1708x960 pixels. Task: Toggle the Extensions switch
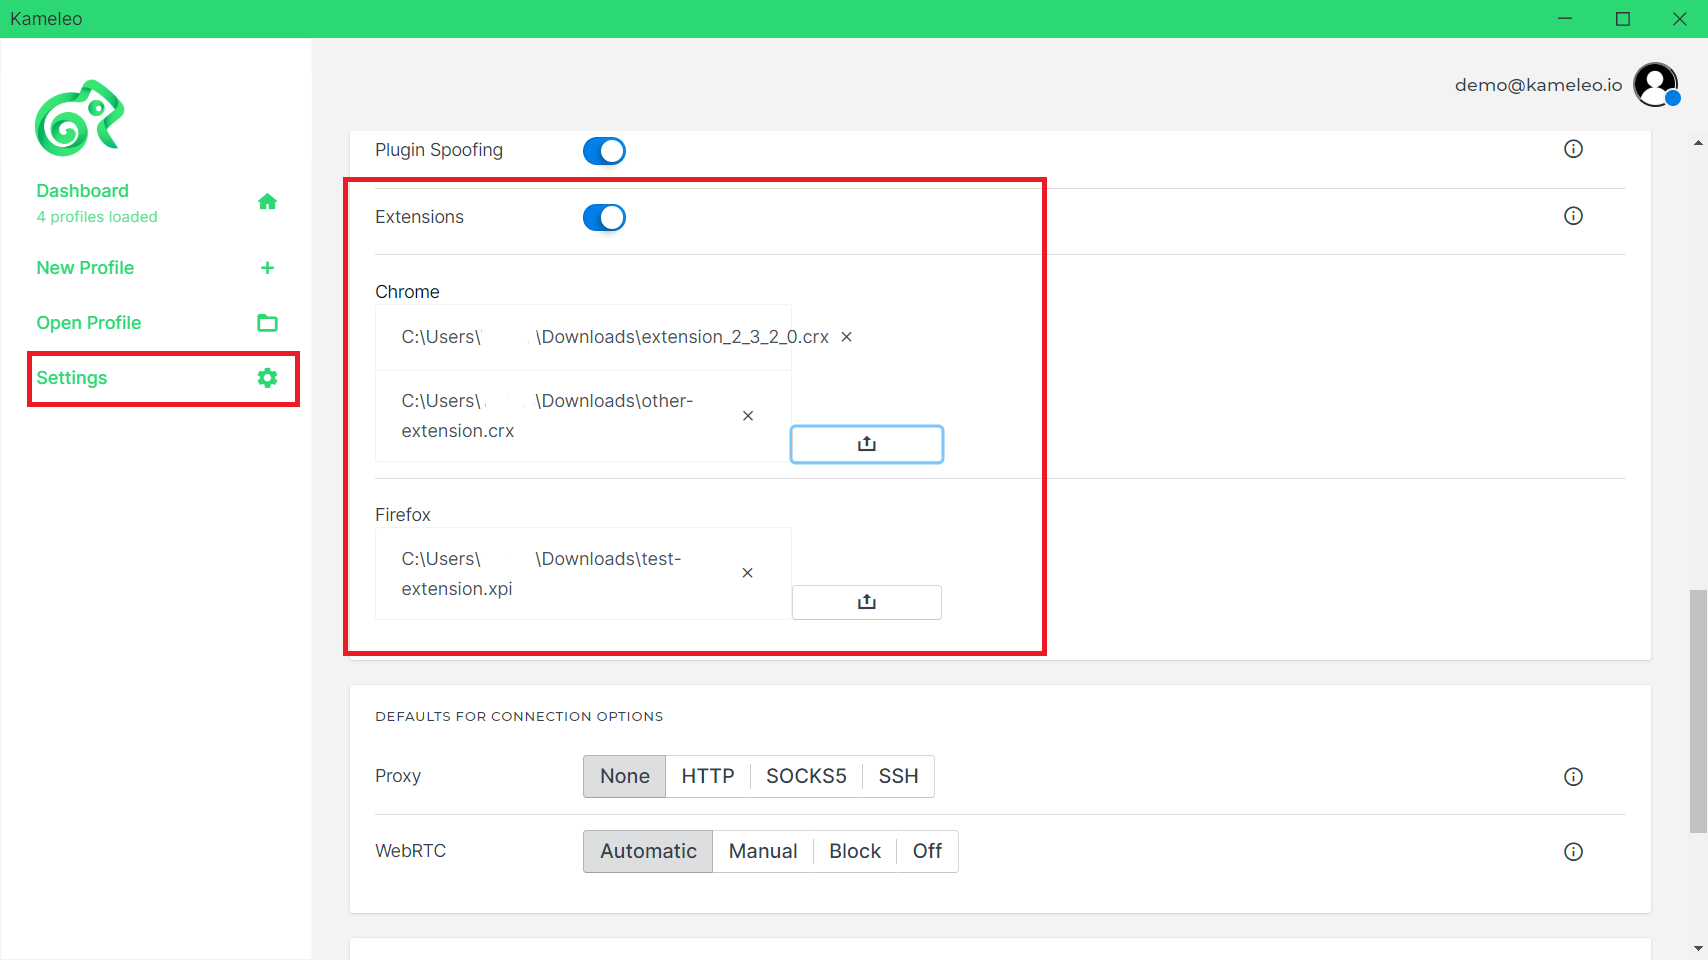(604, 218)
